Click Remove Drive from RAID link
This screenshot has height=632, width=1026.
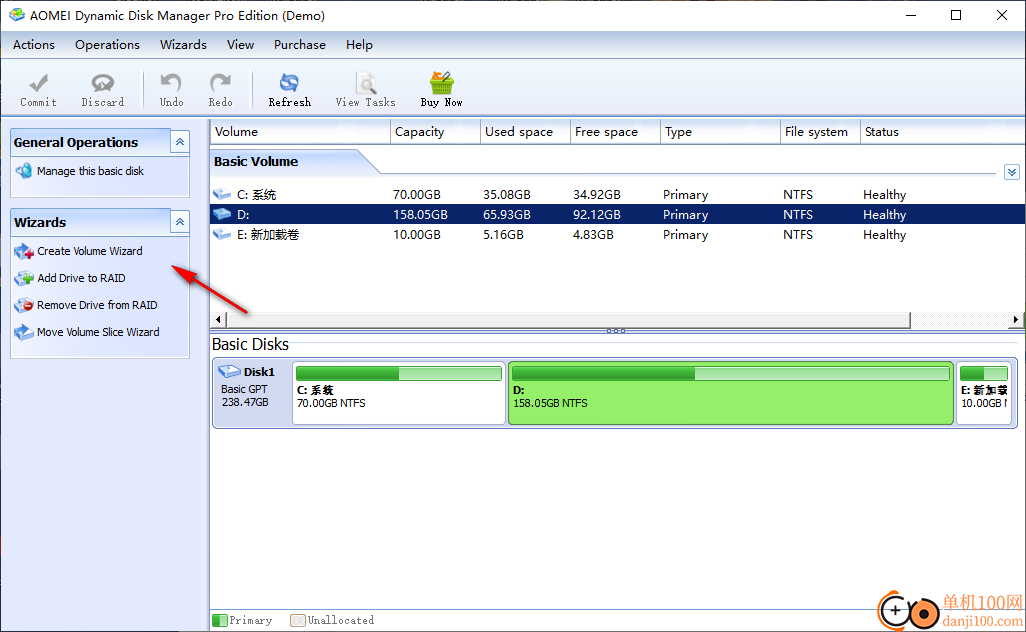pos(97,305)
